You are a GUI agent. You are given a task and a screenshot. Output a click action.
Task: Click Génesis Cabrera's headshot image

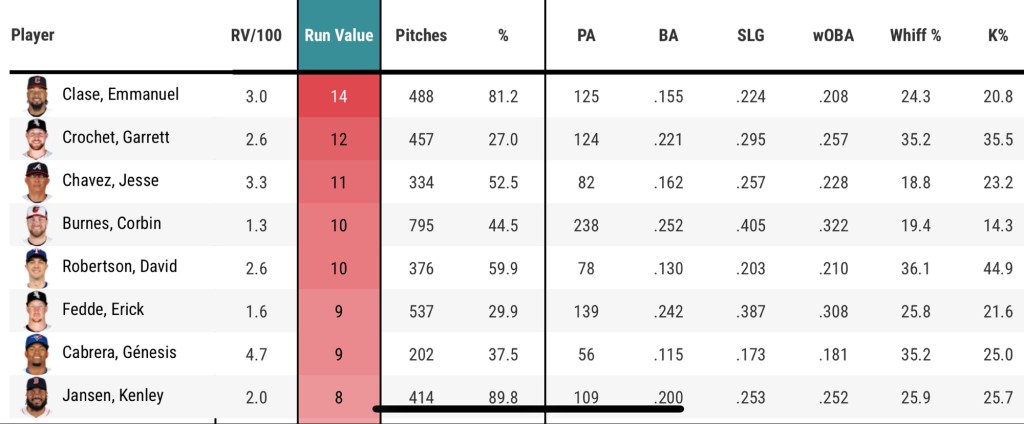pos(37,355)
